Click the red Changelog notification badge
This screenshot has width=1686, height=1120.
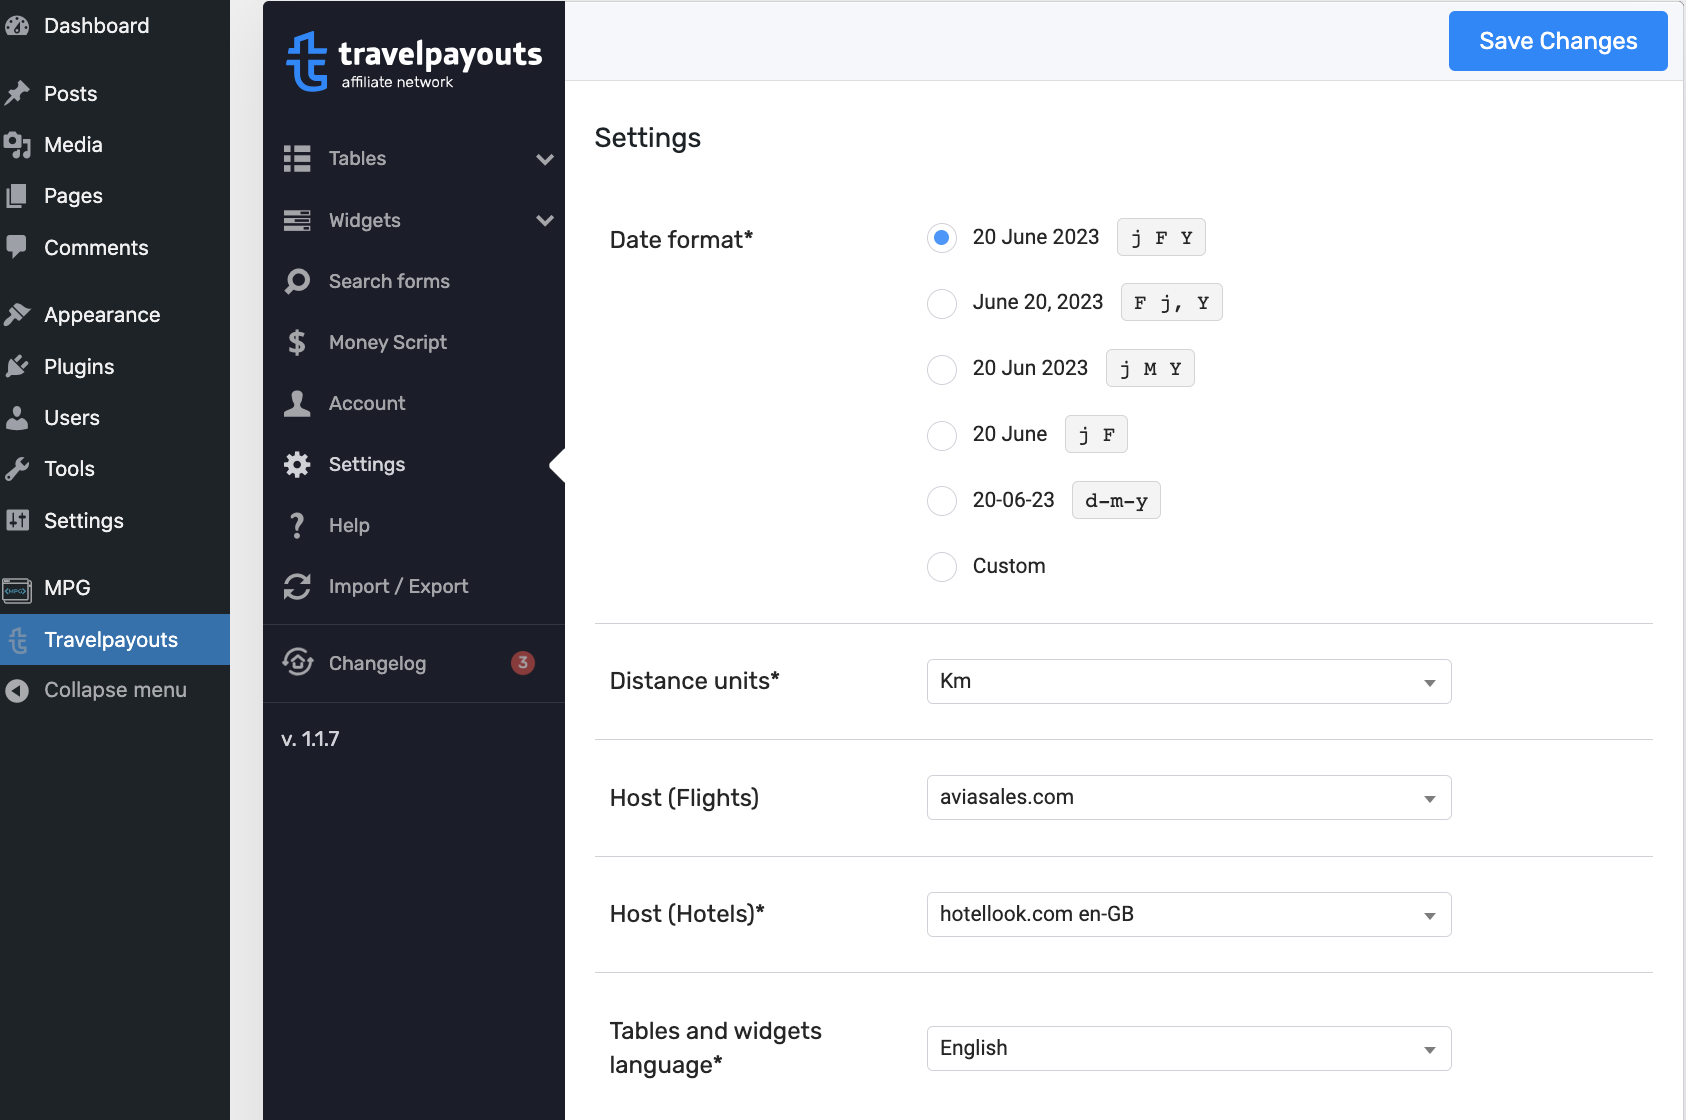point(522,662)
